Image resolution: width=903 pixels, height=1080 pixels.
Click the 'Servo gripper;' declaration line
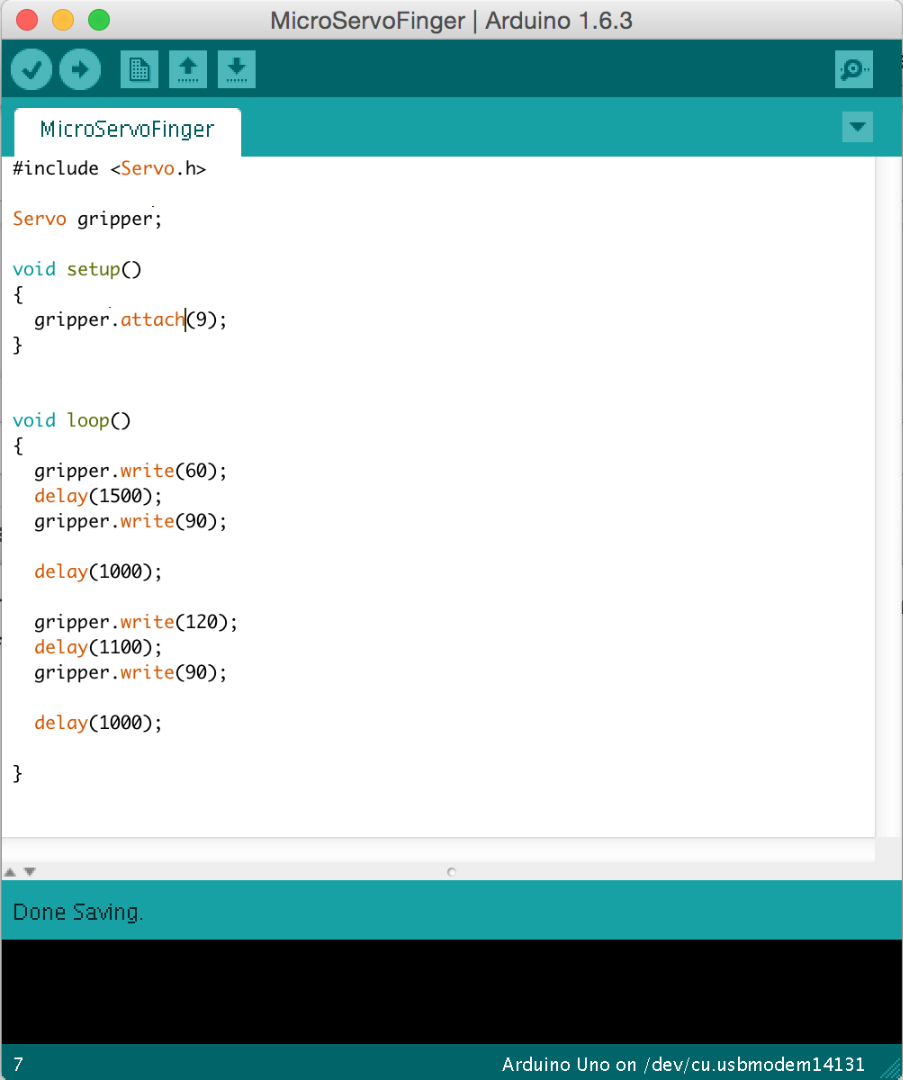tap(87, 219)
